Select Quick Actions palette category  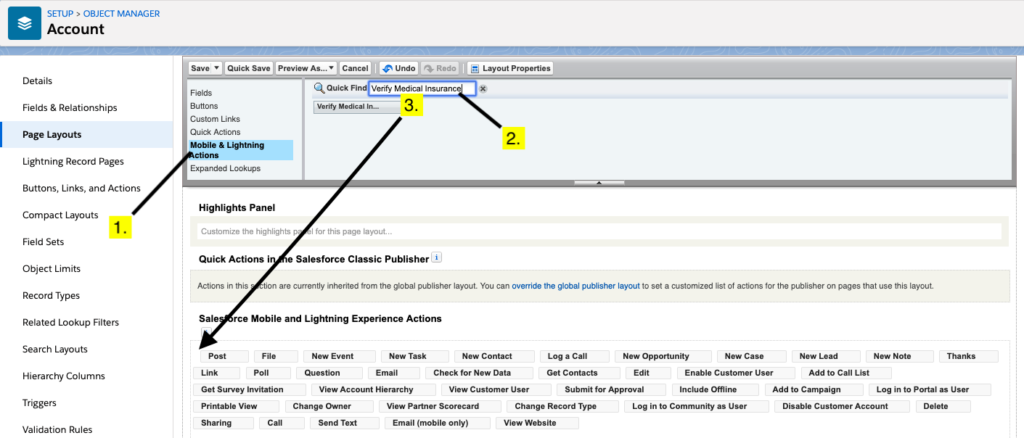[215, 132]
